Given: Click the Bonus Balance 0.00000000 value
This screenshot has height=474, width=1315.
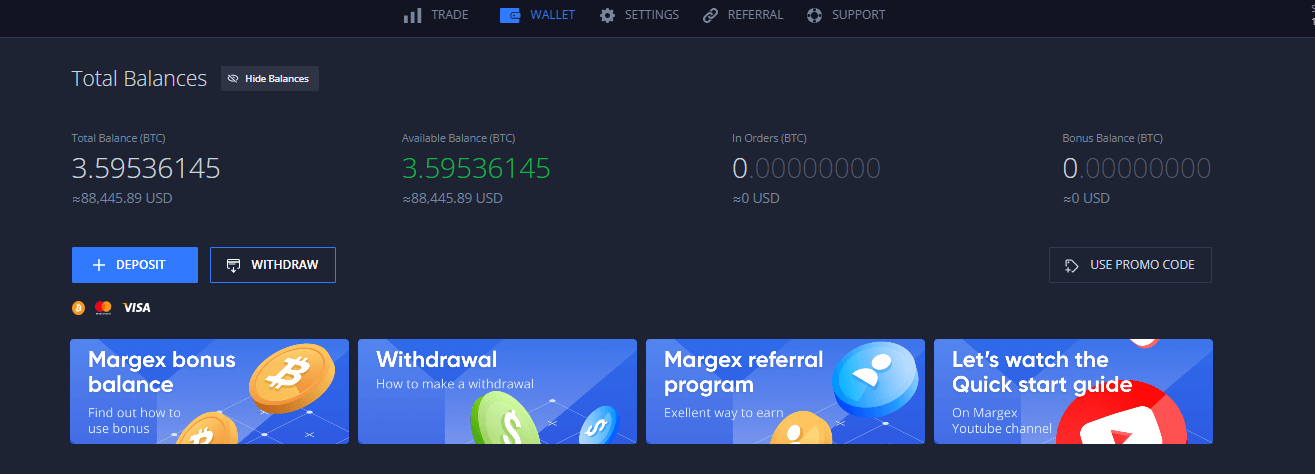Looking at the screenshot, I should tap(1137, 168).
